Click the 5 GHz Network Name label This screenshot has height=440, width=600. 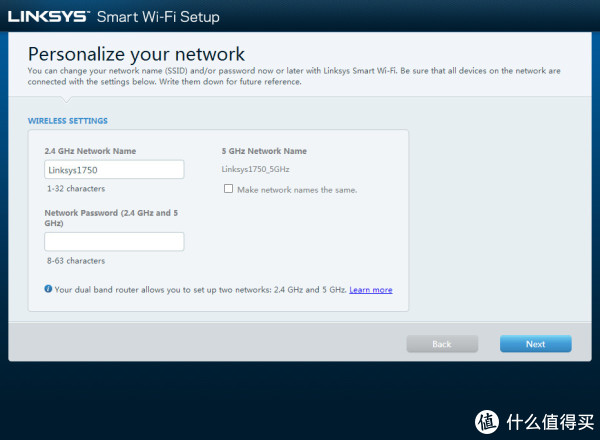264,151
